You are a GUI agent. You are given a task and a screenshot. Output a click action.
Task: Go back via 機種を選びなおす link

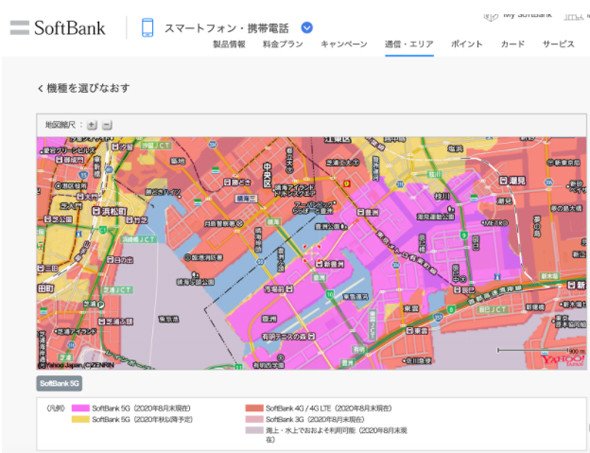click(84, 88)
